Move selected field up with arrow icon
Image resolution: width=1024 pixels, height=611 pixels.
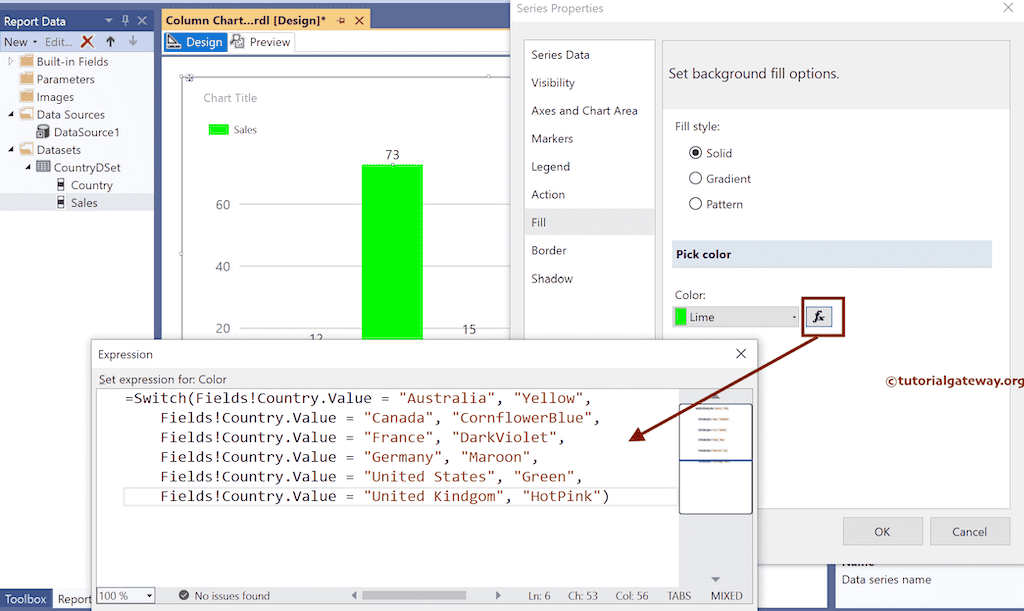(x=112, y=41)
